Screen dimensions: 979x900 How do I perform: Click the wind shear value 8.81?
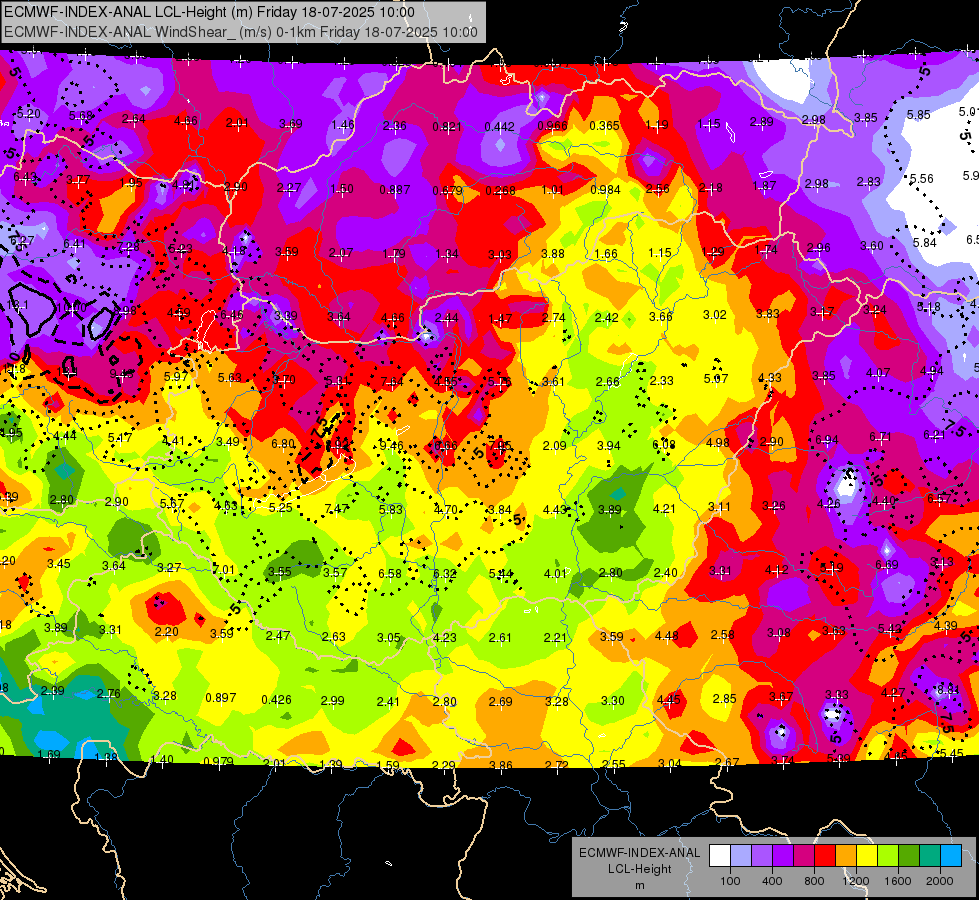point(948,689)
